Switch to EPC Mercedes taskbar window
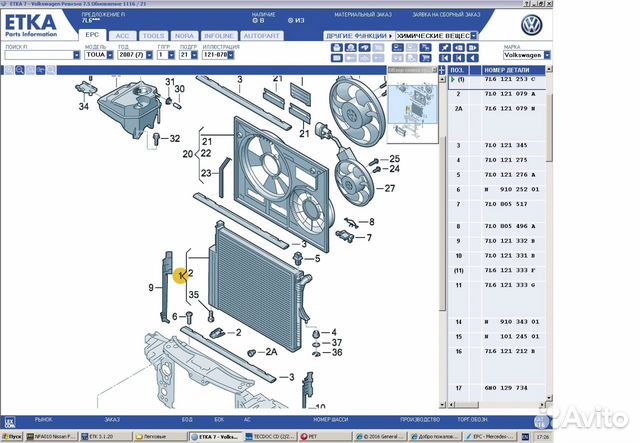The image size is (640, 443). (x=491, y=436)
